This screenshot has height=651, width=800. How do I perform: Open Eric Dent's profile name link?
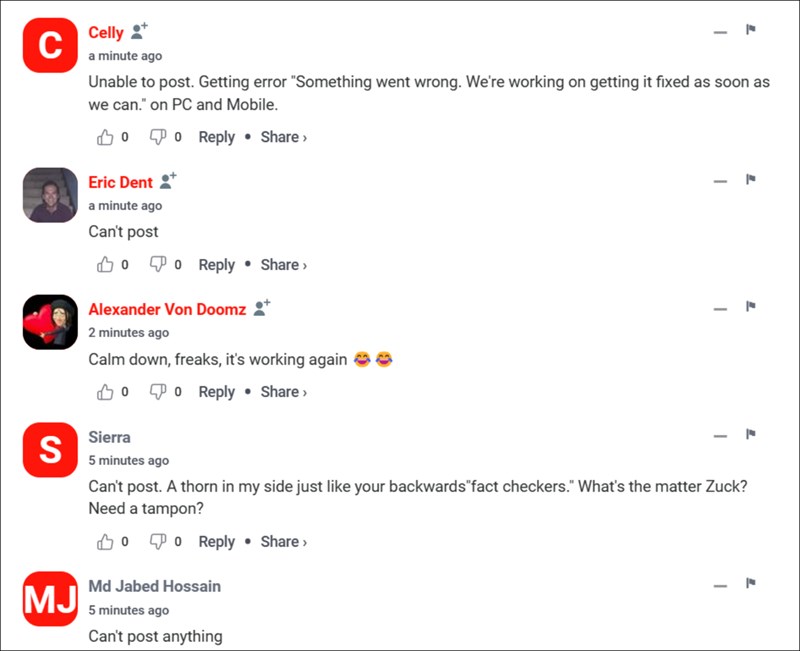point(120,182)
